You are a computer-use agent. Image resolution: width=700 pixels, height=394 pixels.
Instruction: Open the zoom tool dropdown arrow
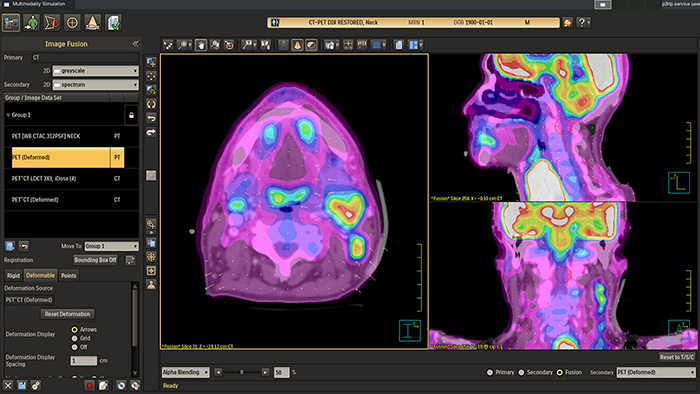click(x=190, y=45)
